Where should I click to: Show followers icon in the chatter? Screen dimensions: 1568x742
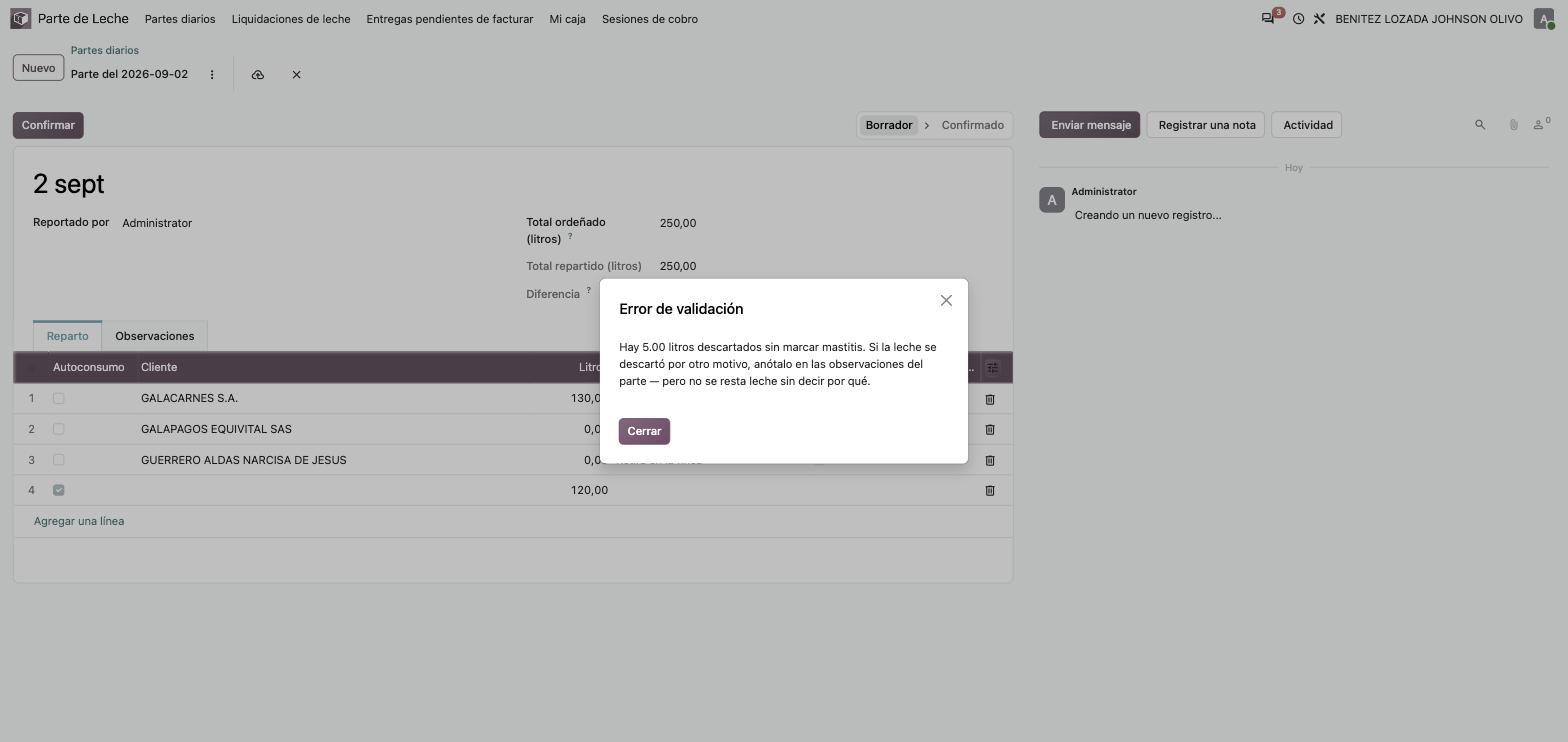[x=1541, y=124]
